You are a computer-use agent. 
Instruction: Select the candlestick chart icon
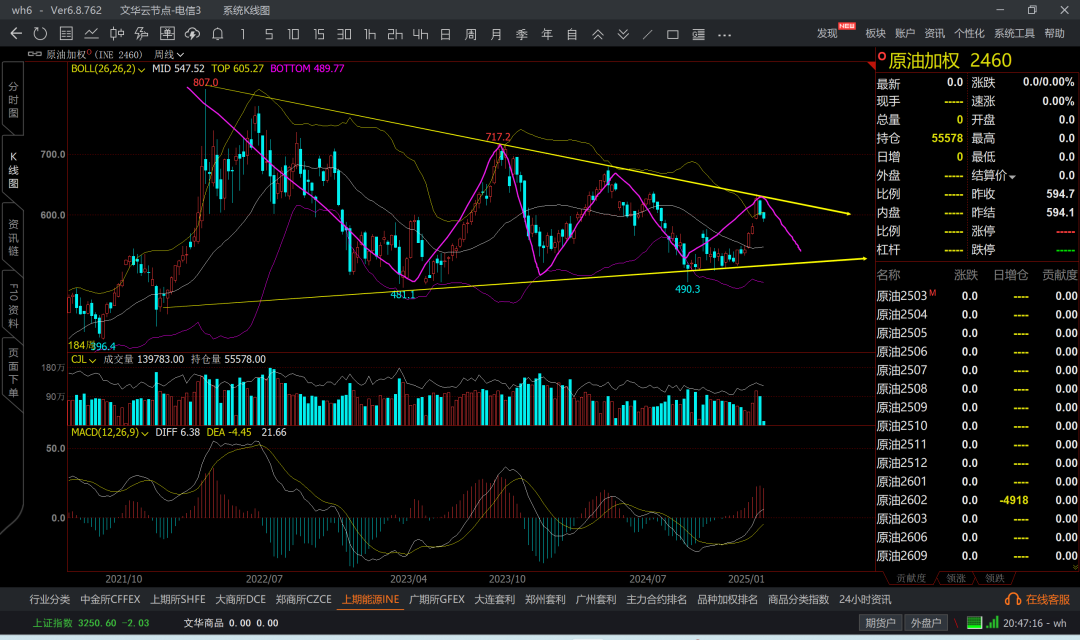click(116, 34)
